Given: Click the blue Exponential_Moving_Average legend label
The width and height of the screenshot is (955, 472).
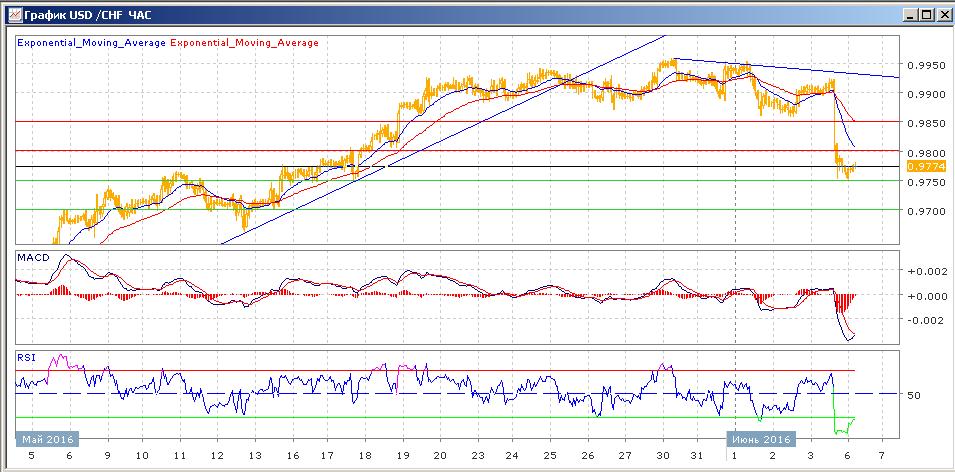Looking at the screenshot, I should coord(91,43).
